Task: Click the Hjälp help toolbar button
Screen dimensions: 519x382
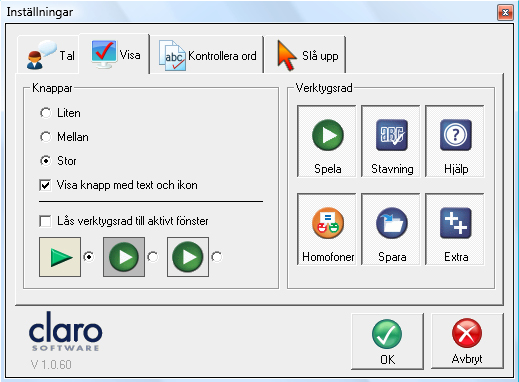Action: [x=455, y=141]
